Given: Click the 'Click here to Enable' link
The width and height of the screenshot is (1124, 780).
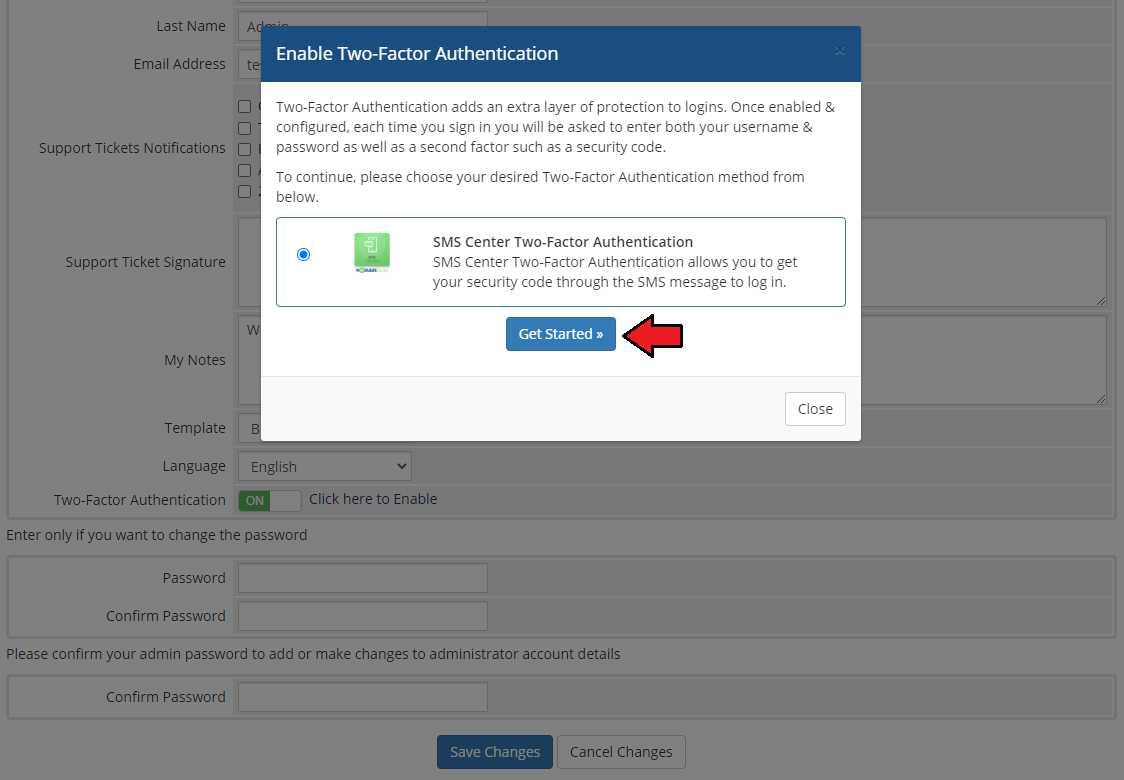Looking at the screenshot, I should pyautogui.click(x=373, y=499).
